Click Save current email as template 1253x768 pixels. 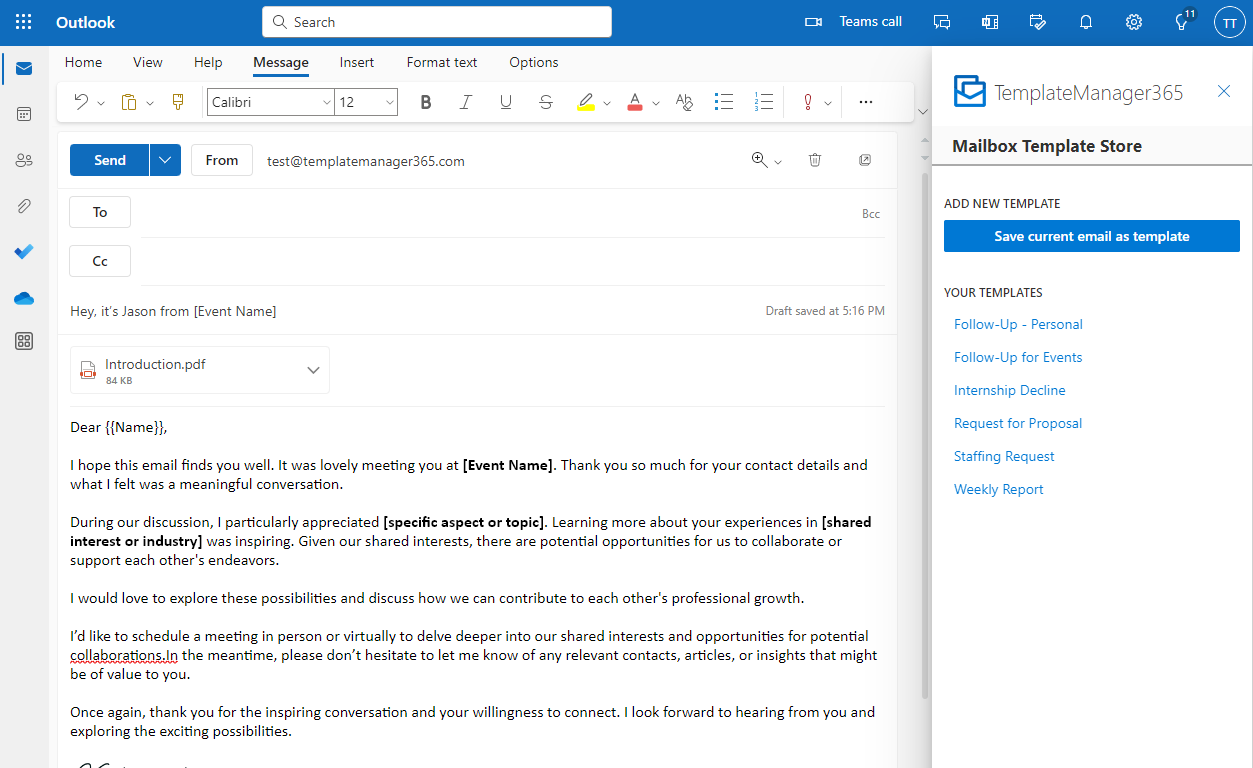(x=1091, y=236)
